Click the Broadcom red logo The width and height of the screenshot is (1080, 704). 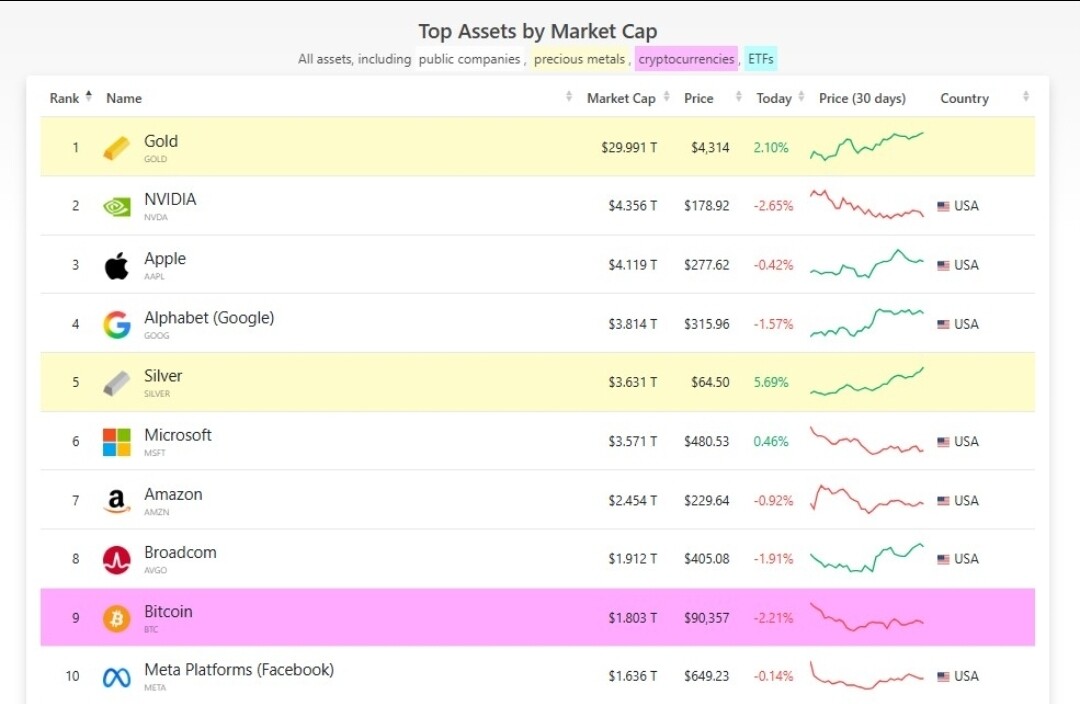point(116,560)
